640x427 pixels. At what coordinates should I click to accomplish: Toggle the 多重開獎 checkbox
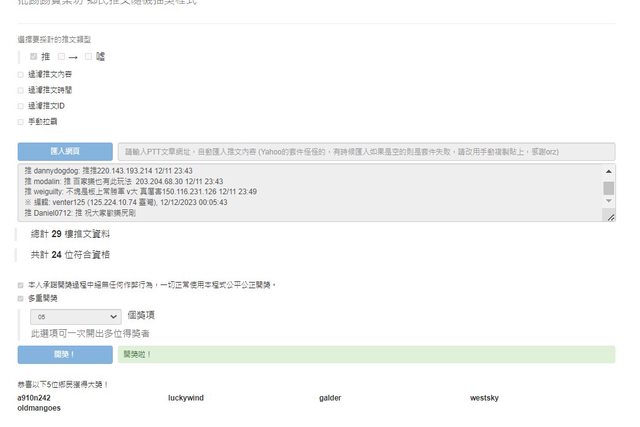(21, 298)
